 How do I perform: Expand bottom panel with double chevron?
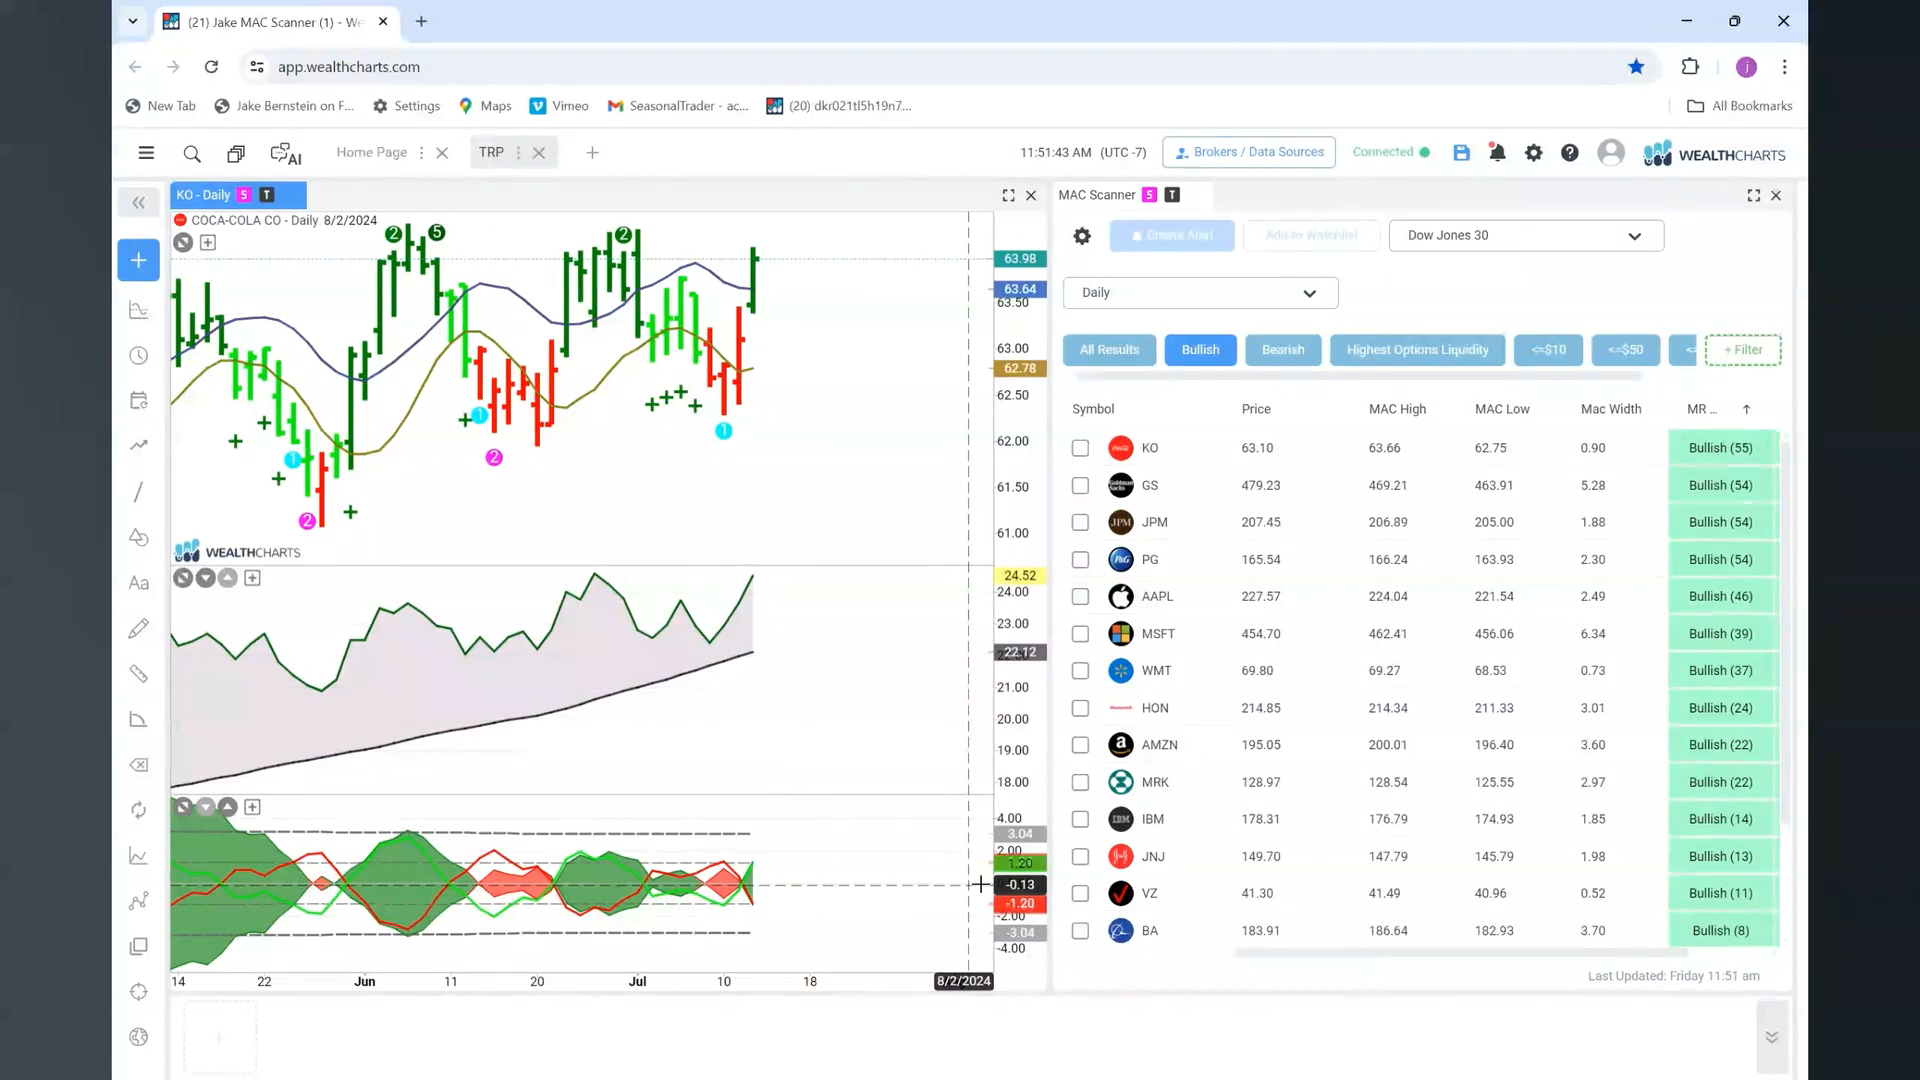tap(1771, 1037)
